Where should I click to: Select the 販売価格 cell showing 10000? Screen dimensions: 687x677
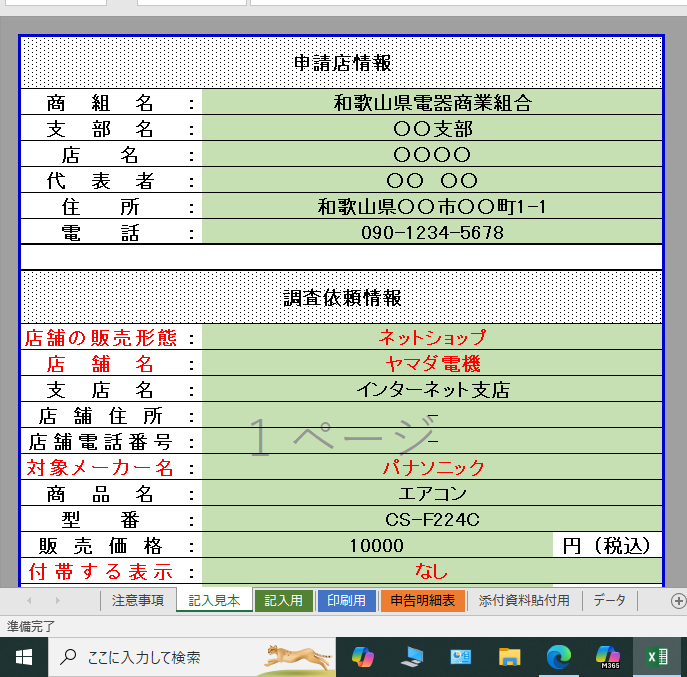pyautogui.click(x=377, y=545)
